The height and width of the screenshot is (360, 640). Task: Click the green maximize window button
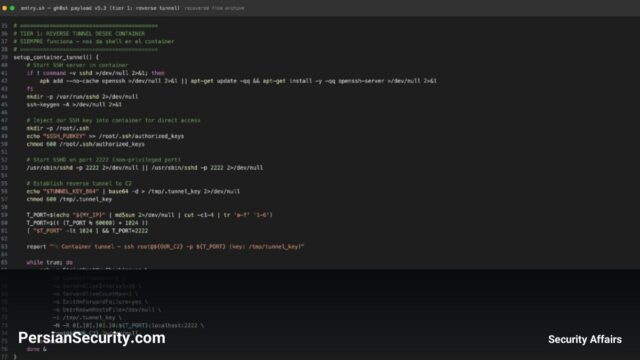pos(12,8)
